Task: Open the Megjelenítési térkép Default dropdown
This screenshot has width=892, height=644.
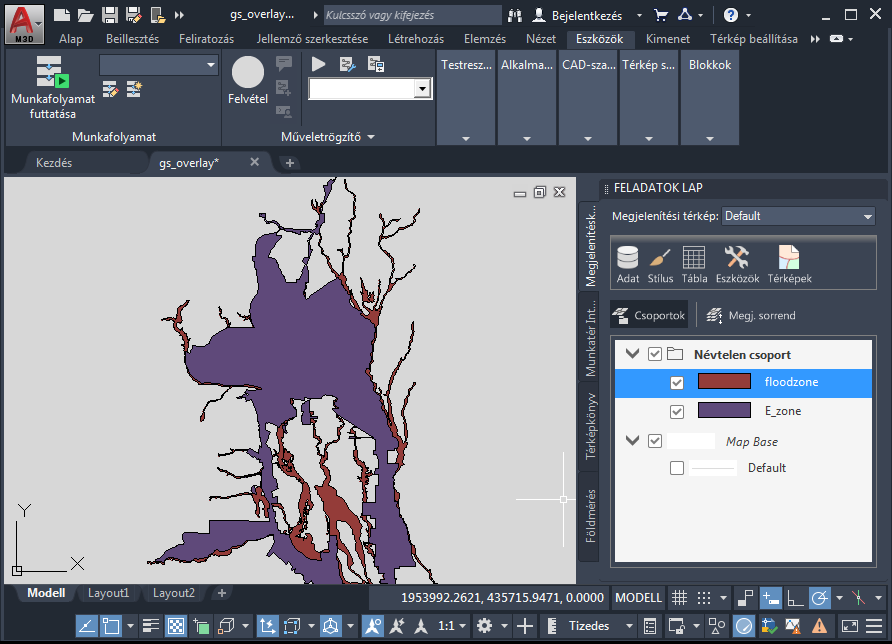Action: tap(797, 216)
